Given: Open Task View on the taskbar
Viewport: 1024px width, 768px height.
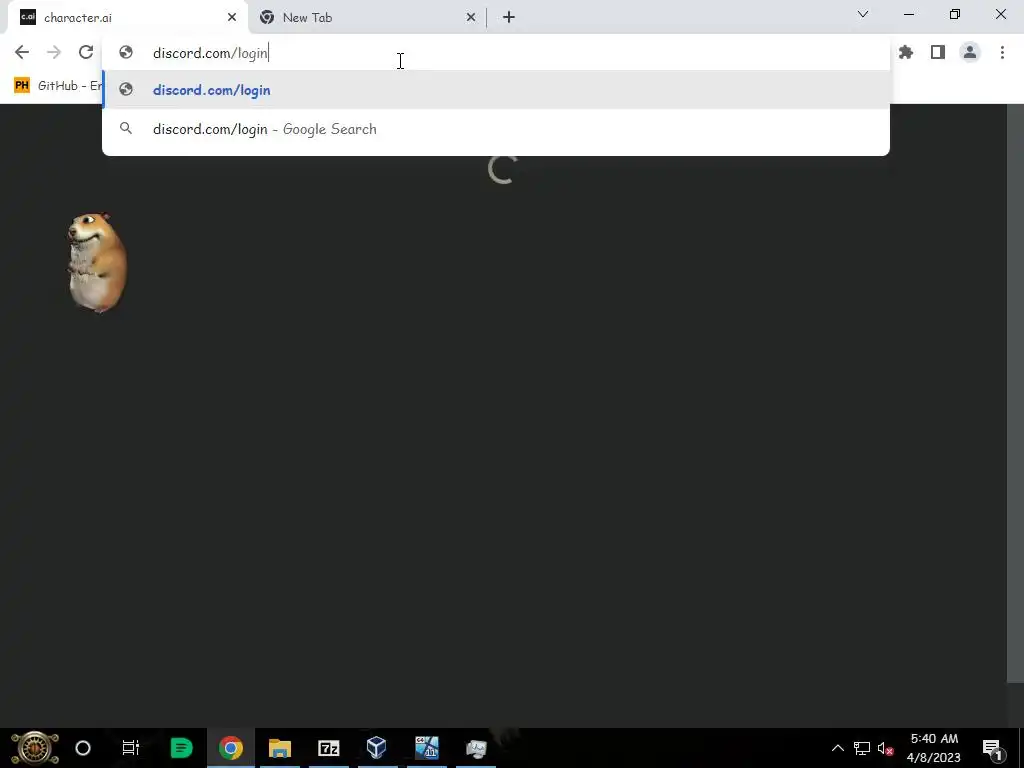Looking at the screenshot, I should pyautogui.click(x=131, y=748).
